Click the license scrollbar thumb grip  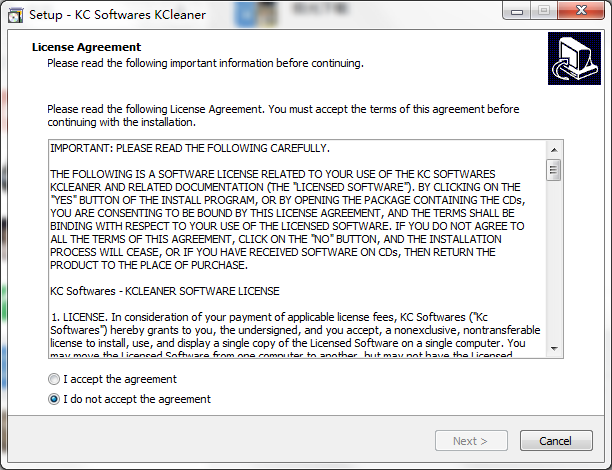click(554, 170)
